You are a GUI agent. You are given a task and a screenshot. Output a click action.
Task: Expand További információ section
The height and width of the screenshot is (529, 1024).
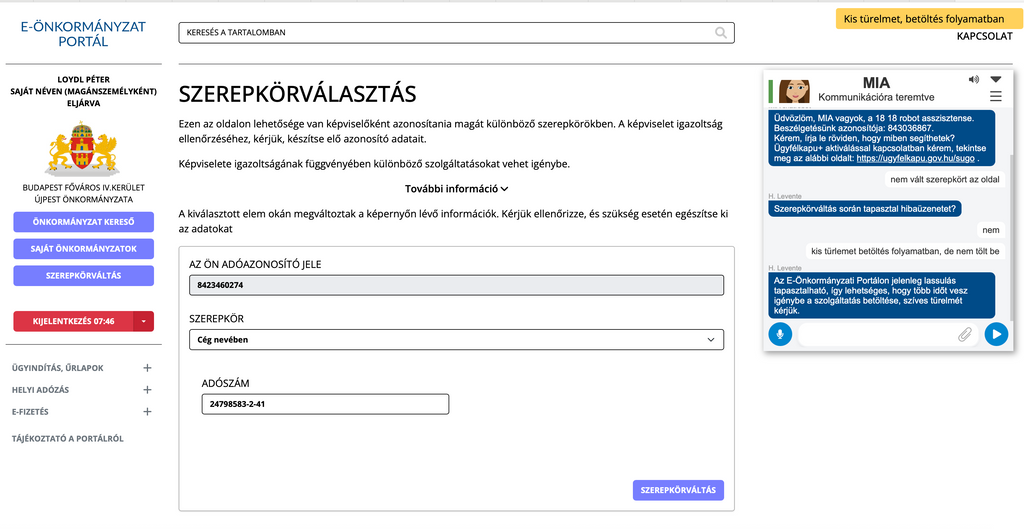click(x=456, y=188)
